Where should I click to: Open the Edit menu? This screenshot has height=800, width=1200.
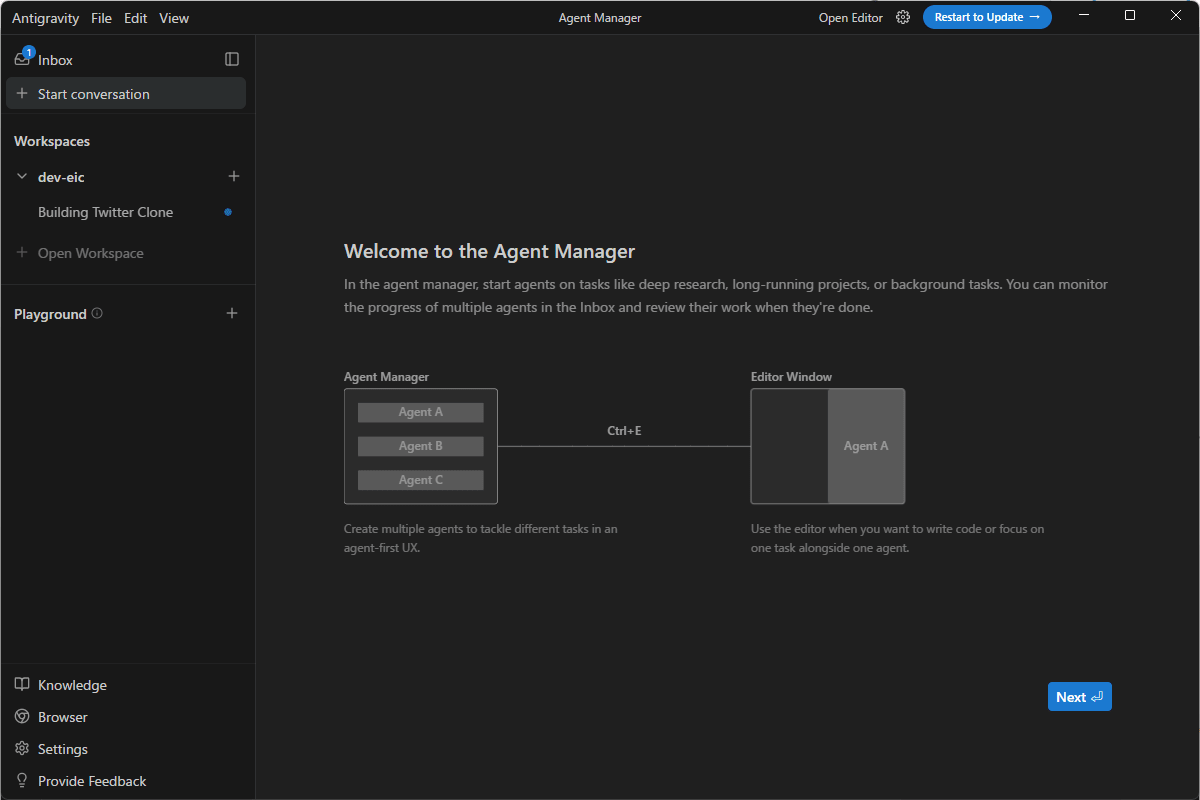click(x=135, y=17)
